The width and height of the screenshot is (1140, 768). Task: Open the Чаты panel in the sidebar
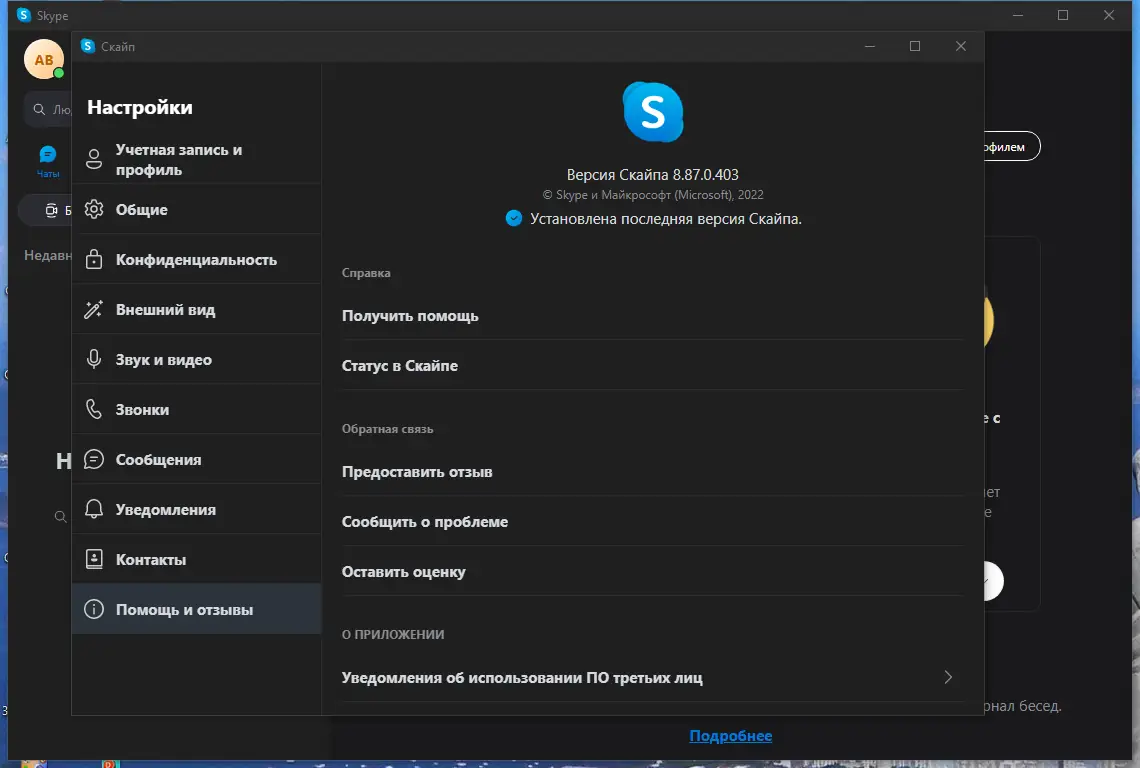tap(47, 154)
